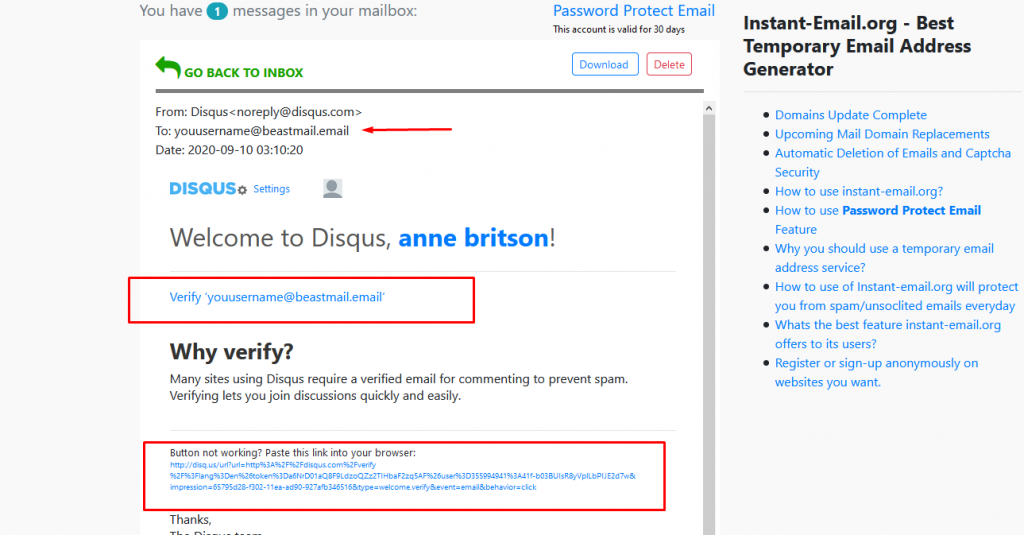Open Whats the best feature article

pyautogui.click(x=888, y=334)
